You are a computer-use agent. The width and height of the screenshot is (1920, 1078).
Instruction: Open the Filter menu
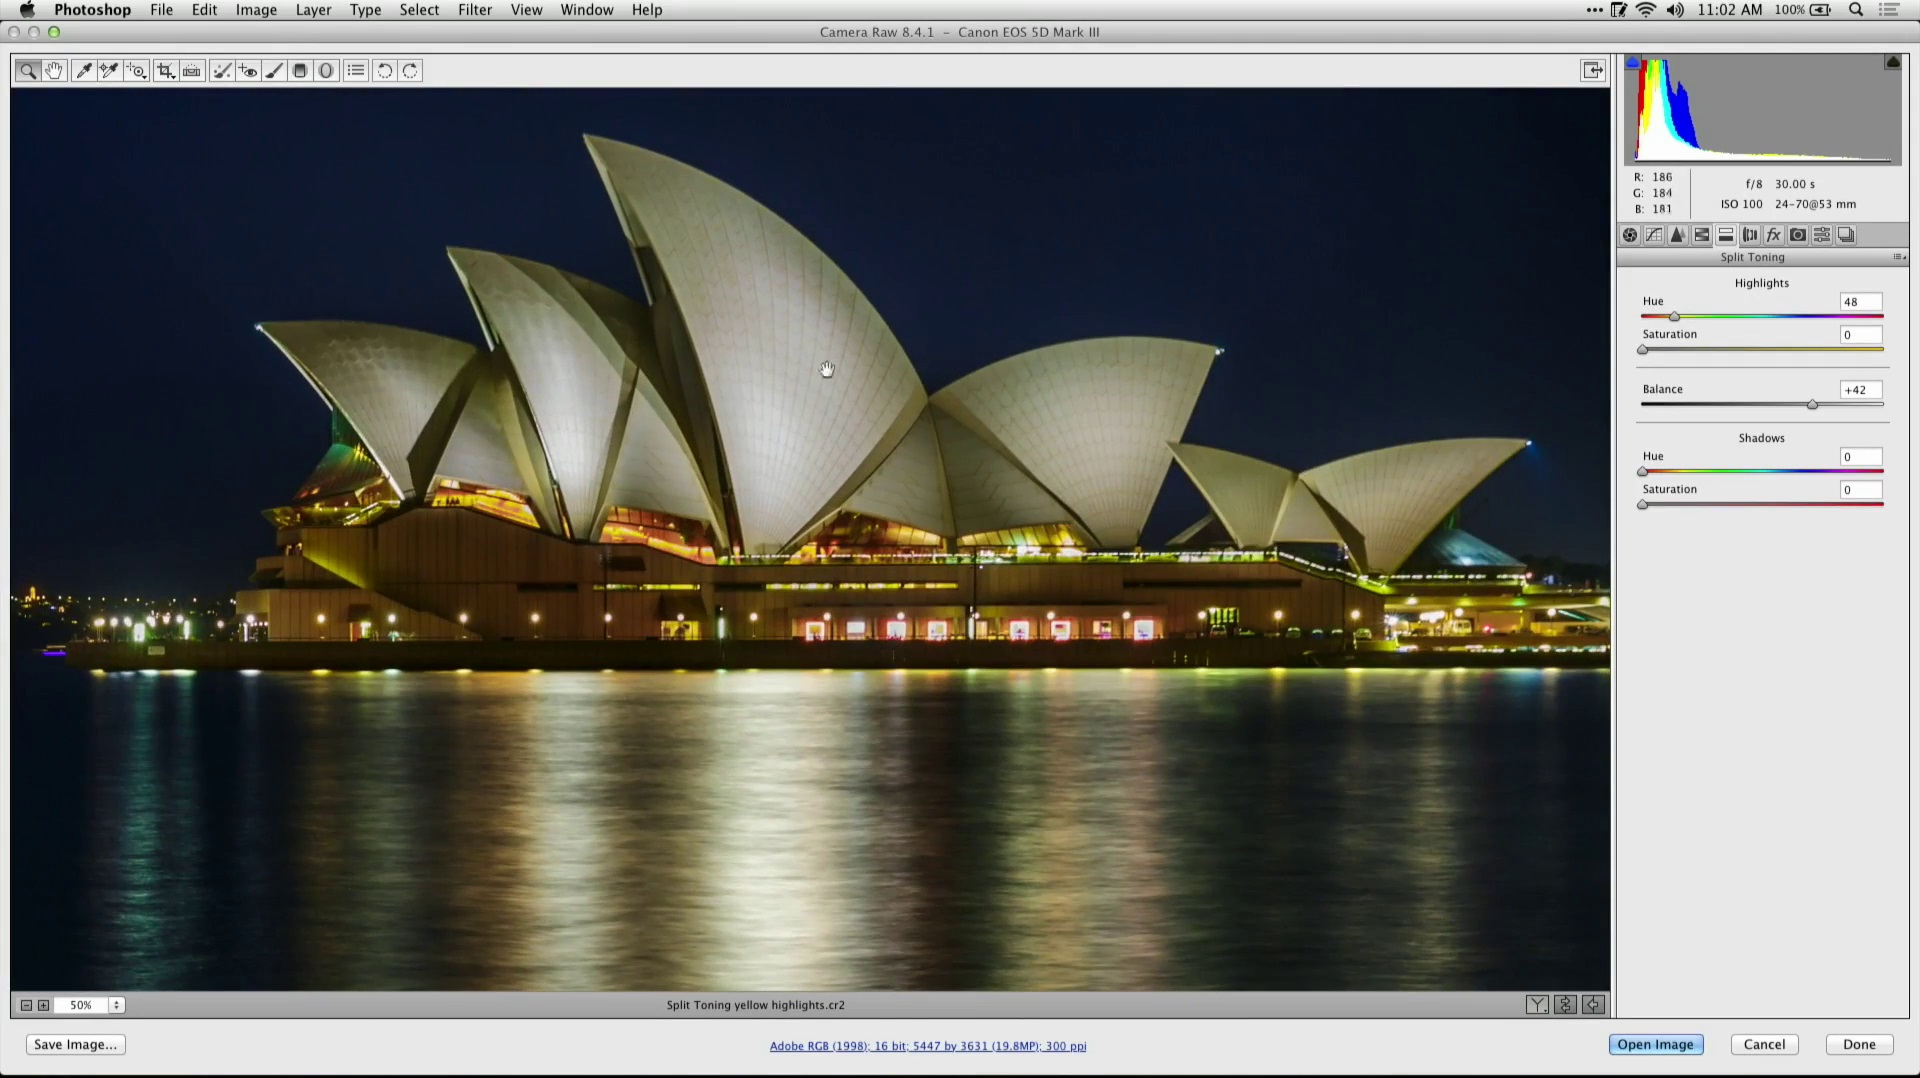tap(475, 10)
